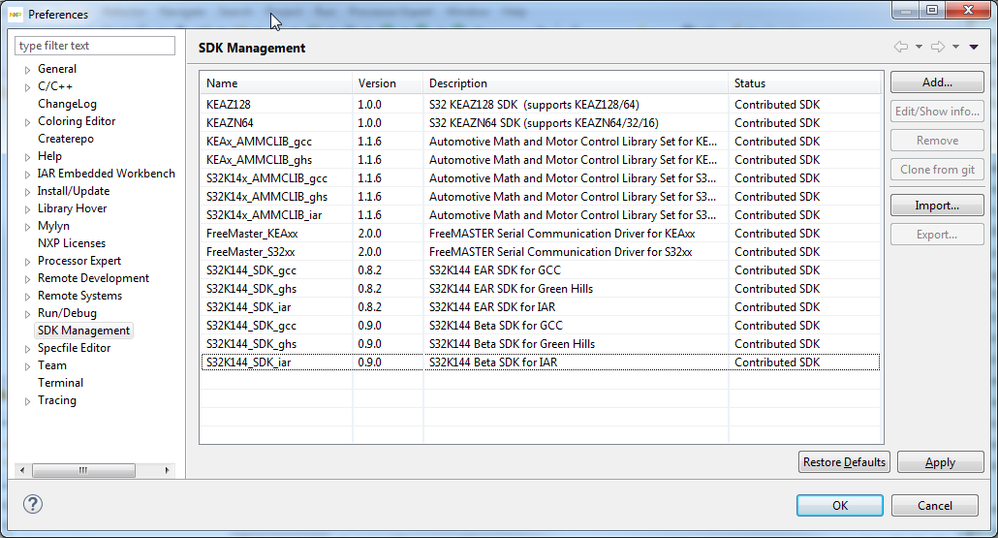Select S32K144 EAR SDK for GCC description

click(x=495, y=271)
